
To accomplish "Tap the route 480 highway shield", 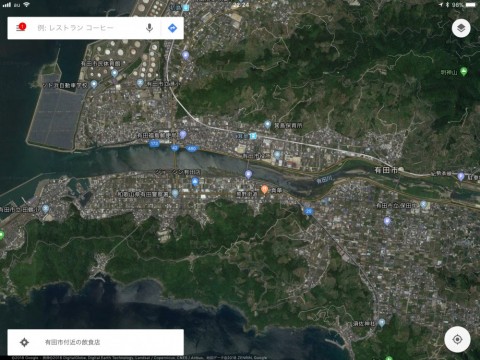I will tap(192, 149).
